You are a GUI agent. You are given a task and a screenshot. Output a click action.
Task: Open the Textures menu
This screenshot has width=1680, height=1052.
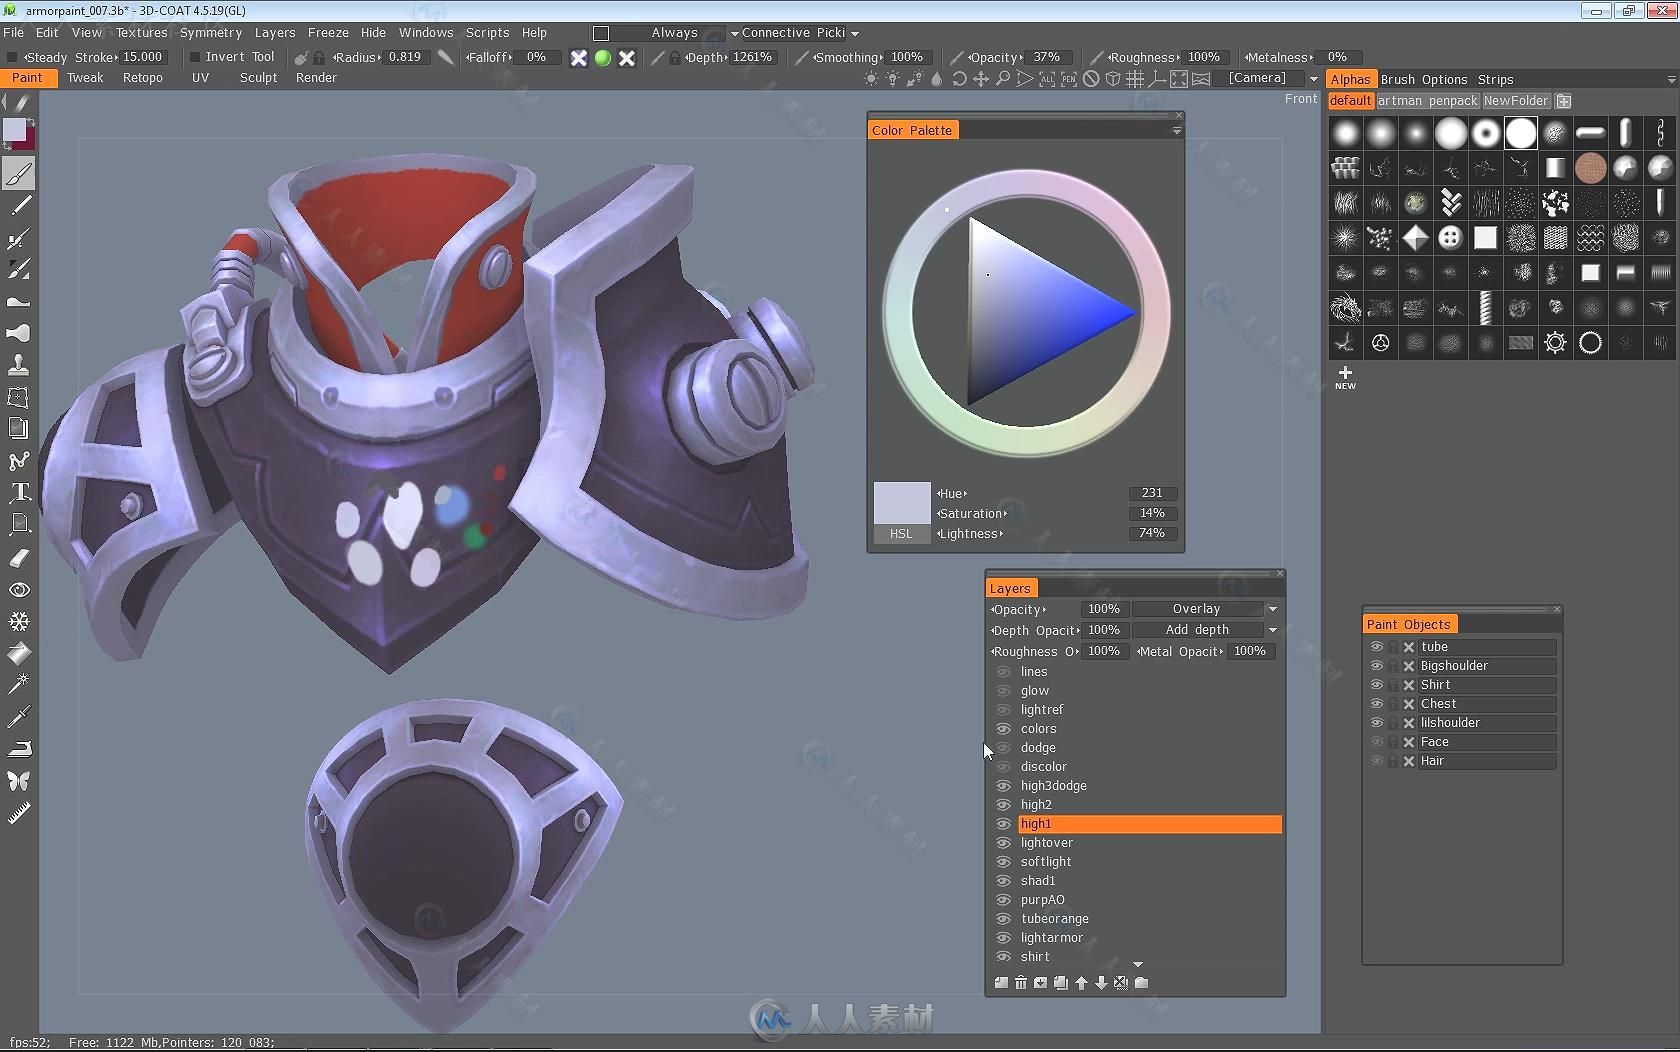[x=142, y=33]
